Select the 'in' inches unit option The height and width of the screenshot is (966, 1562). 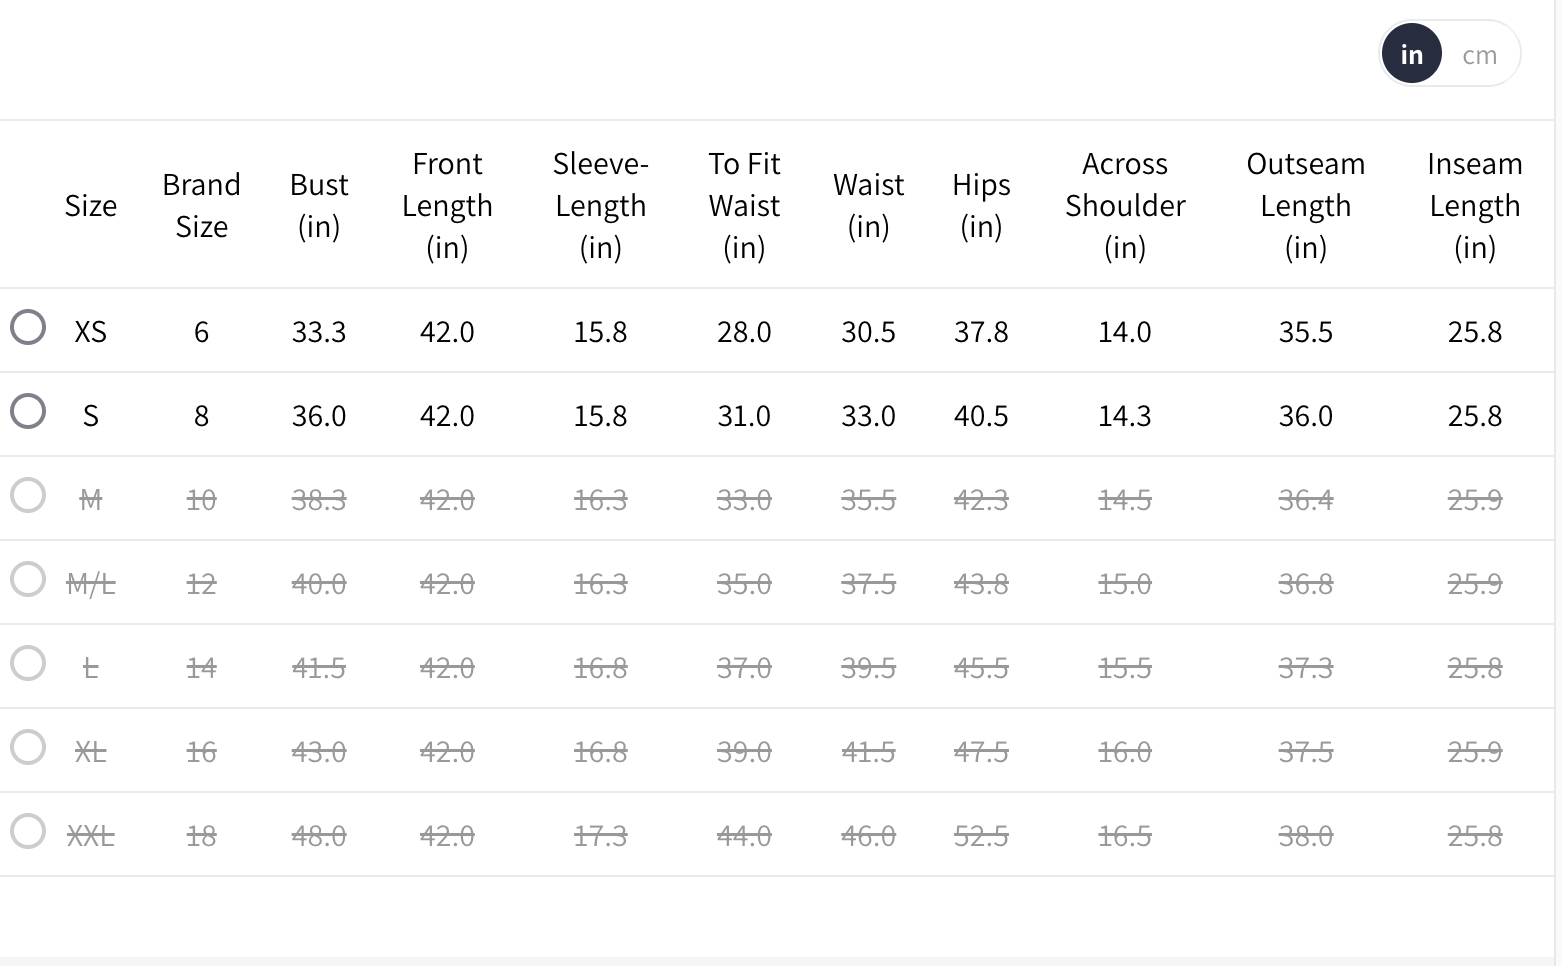pos(1411,55)
